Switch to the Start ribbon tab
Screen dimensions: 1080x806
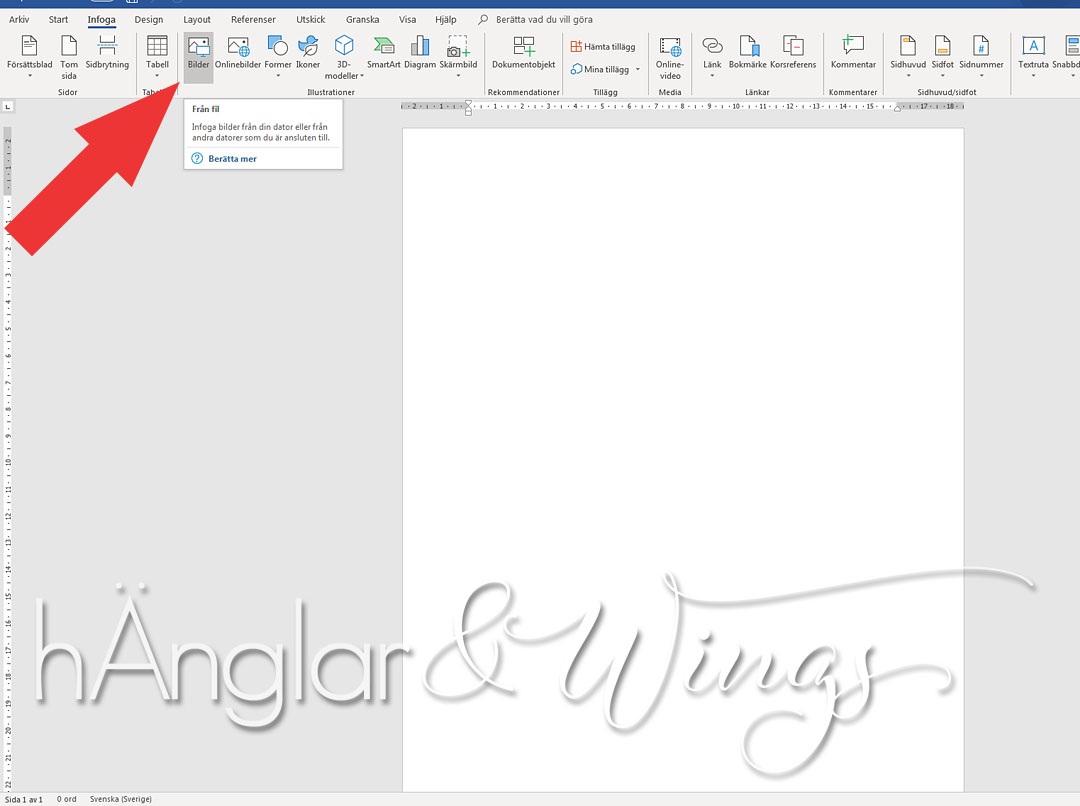(57, 18)
